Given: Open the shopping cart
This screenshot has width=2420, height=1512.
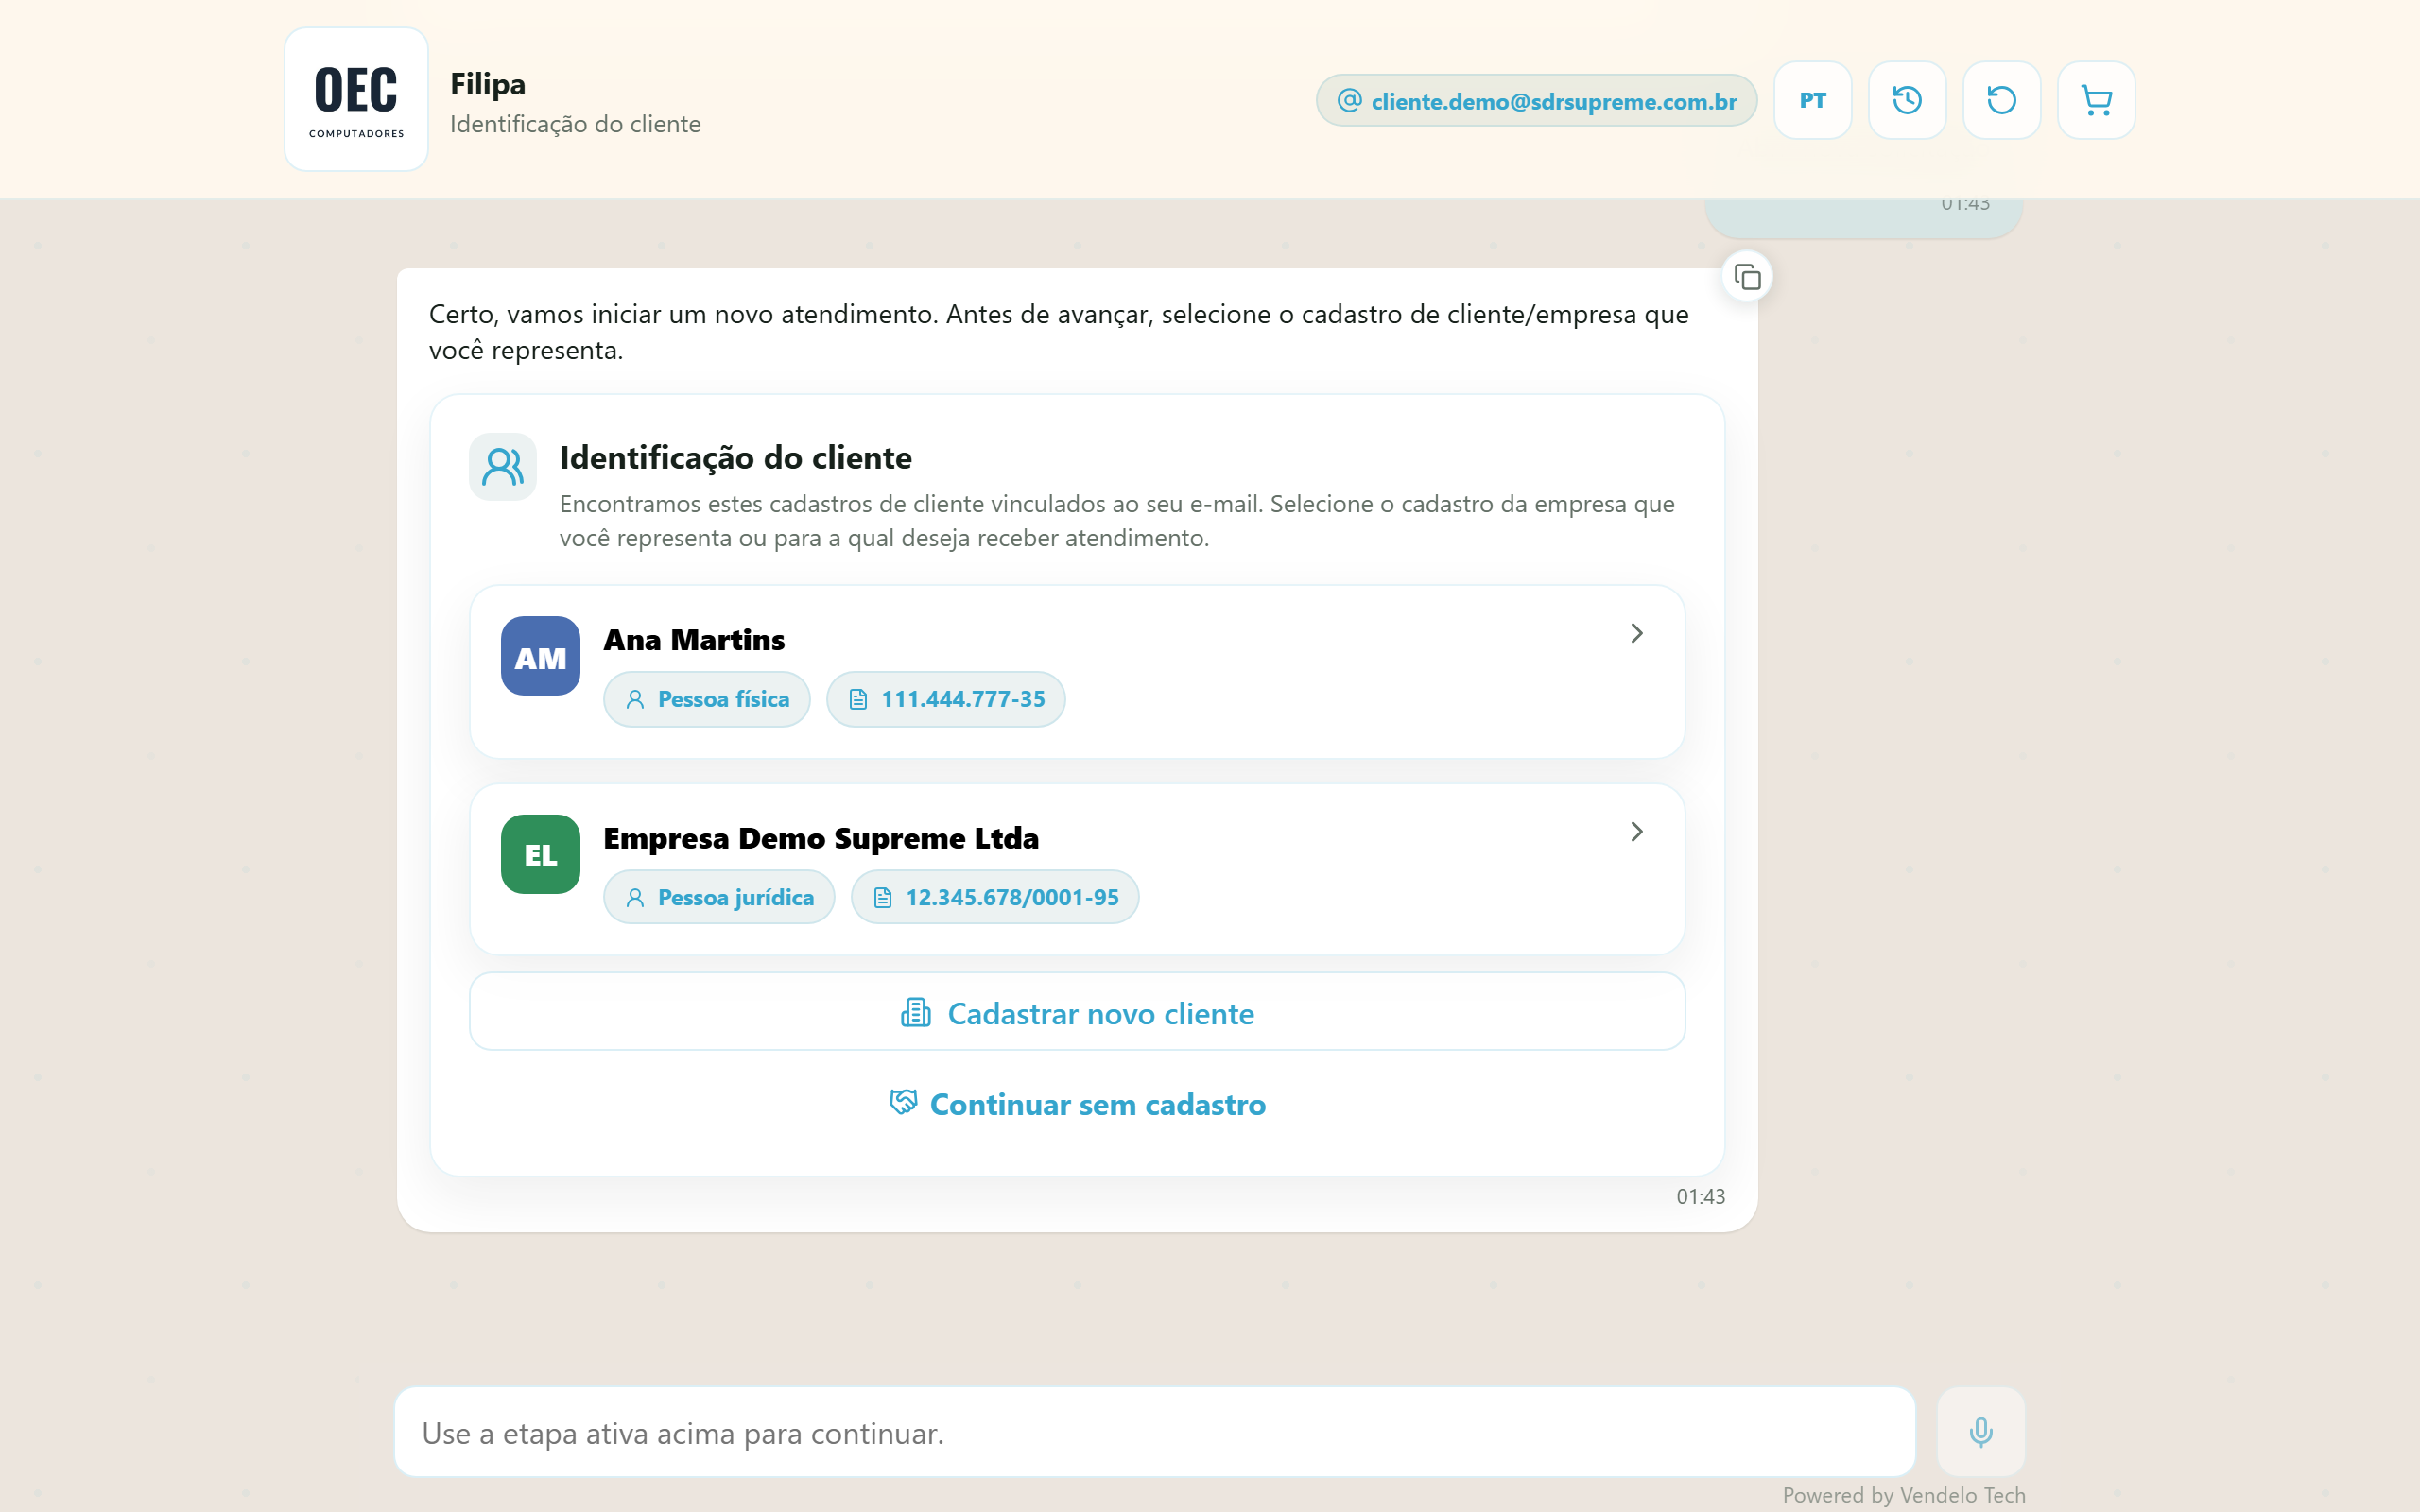Looking at the screenshot, I should [2096, 100].
